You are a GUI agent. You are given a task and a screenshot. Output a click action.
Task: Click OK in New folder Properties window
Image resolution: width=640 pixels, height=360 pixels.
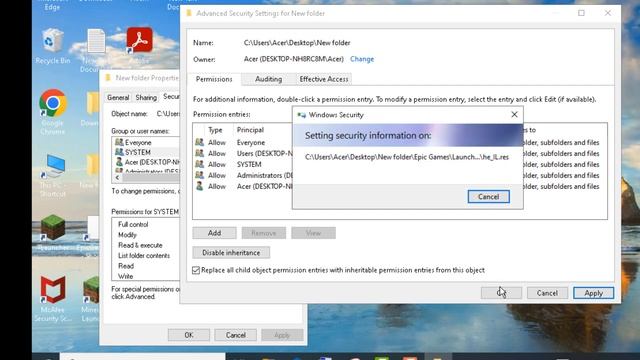(189, 335)
